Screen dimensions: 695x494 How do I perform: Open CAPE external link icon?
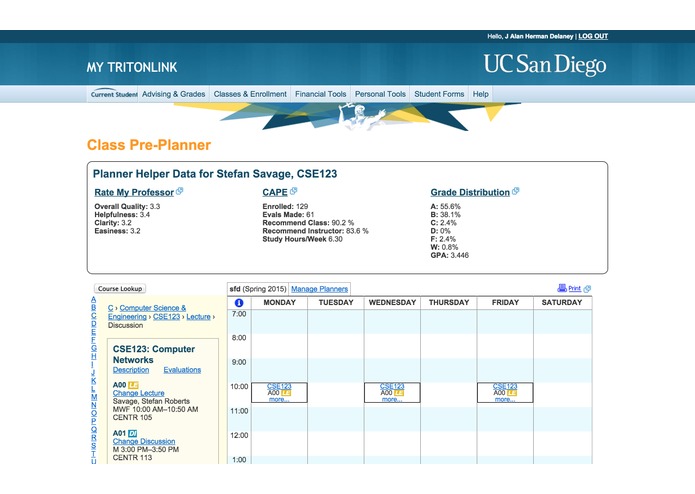pyautogui.click(x=293, y=191)
